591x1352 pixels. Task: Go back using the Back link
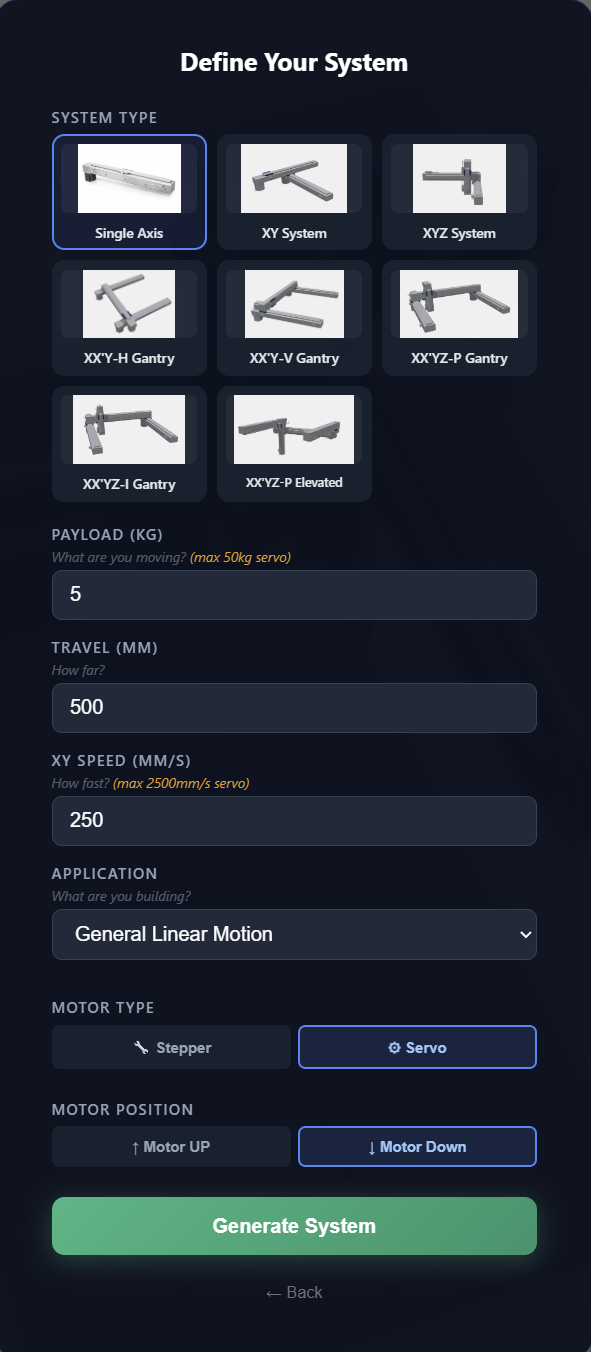[294, 1292]
